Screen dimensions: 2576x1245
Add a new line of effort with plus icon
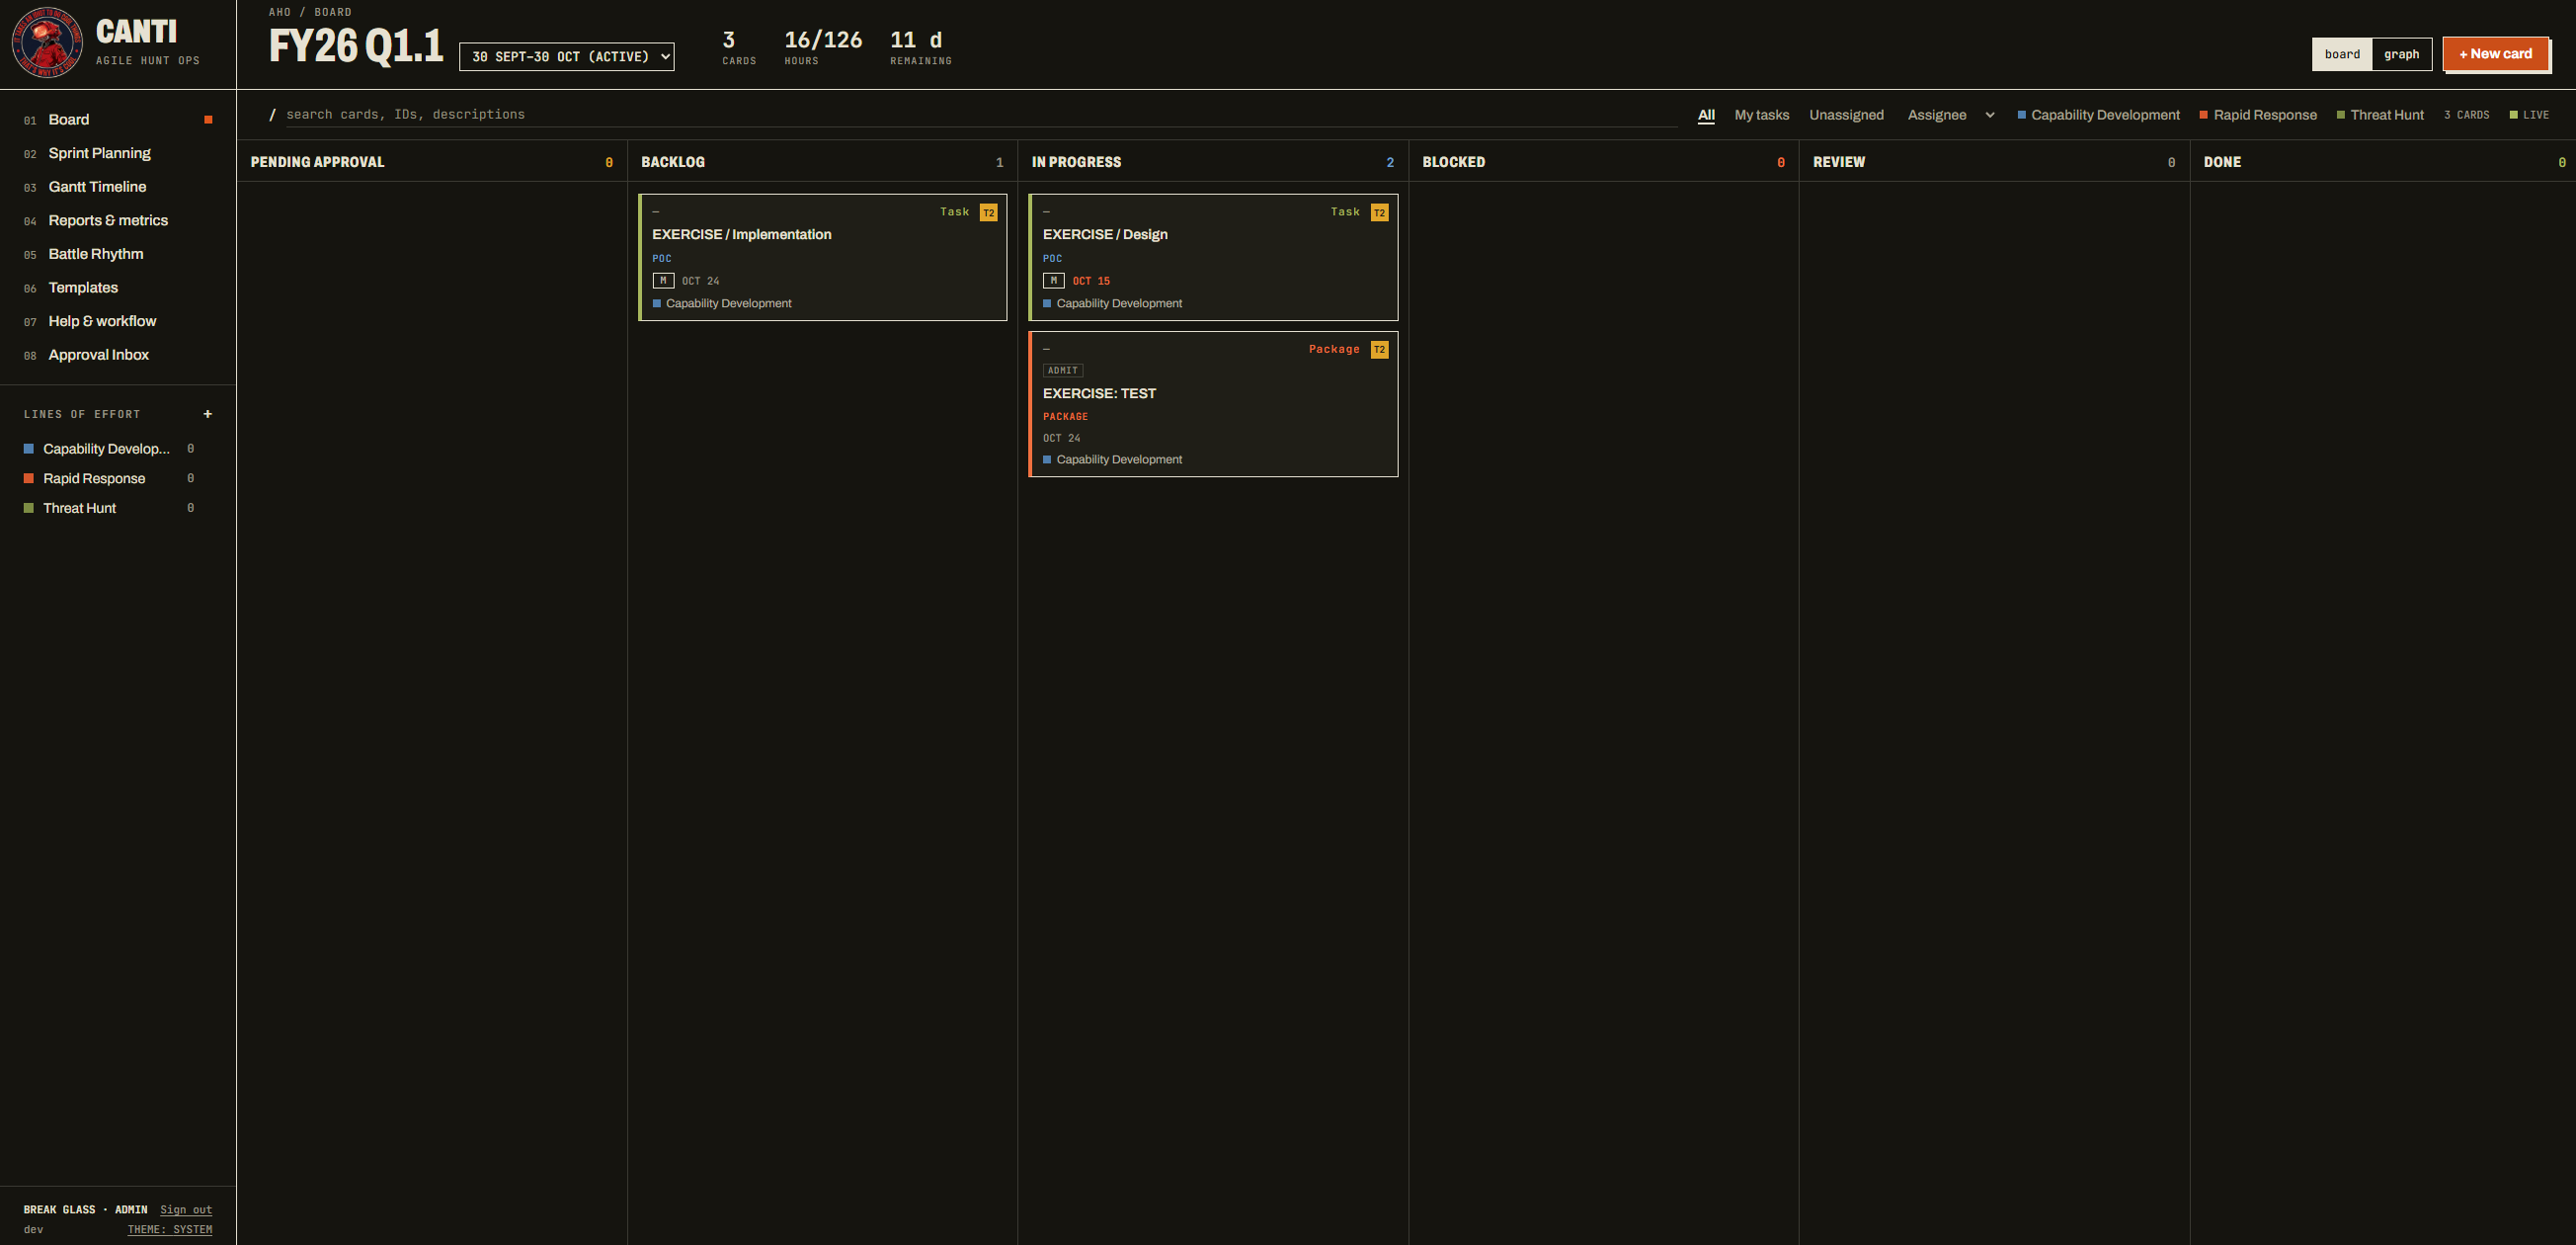(208, 414)
